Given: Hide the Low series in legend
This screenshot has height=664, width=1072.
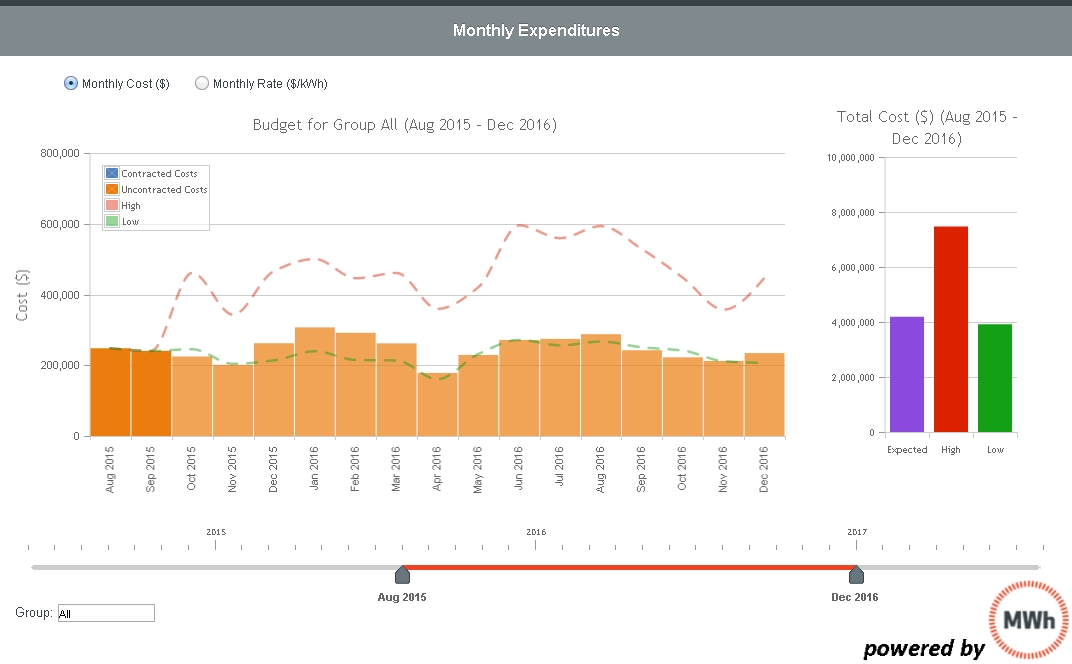Looking at the screenshot, I should (130, 222).
